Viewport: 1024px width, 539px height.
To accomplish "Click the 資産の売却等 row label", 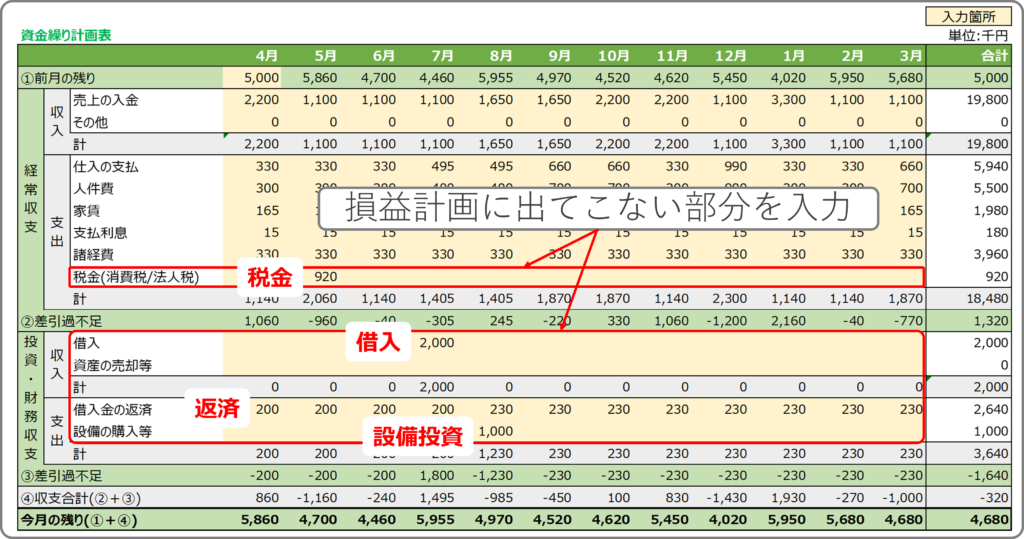I will pyautogui.click(x=112, y=365).
